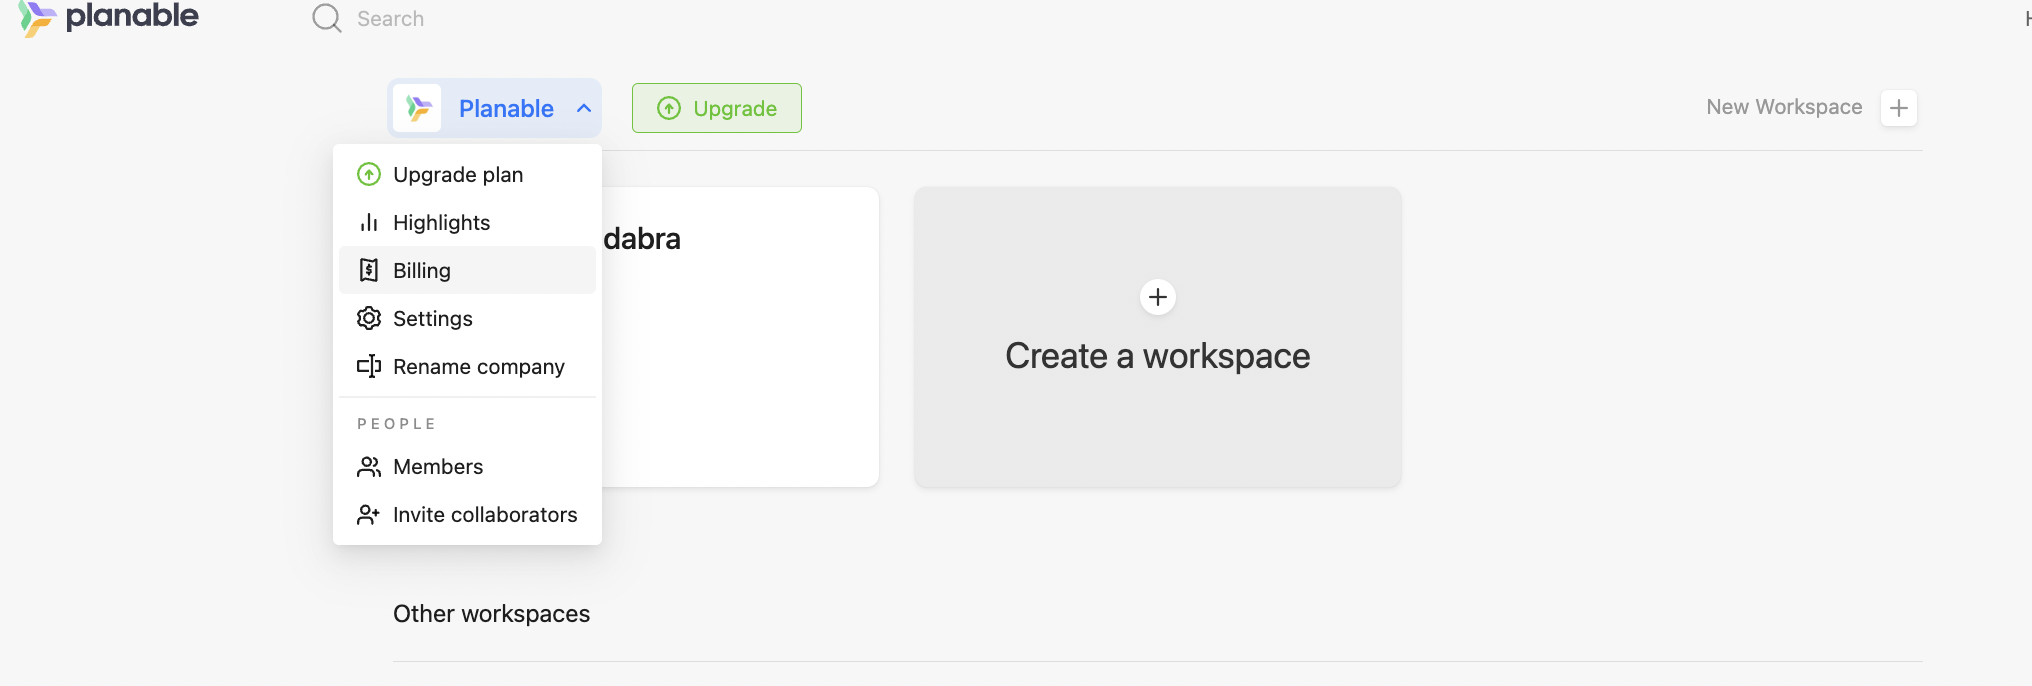
Task: Click the search magnifier icon
Action: (326, 18)
